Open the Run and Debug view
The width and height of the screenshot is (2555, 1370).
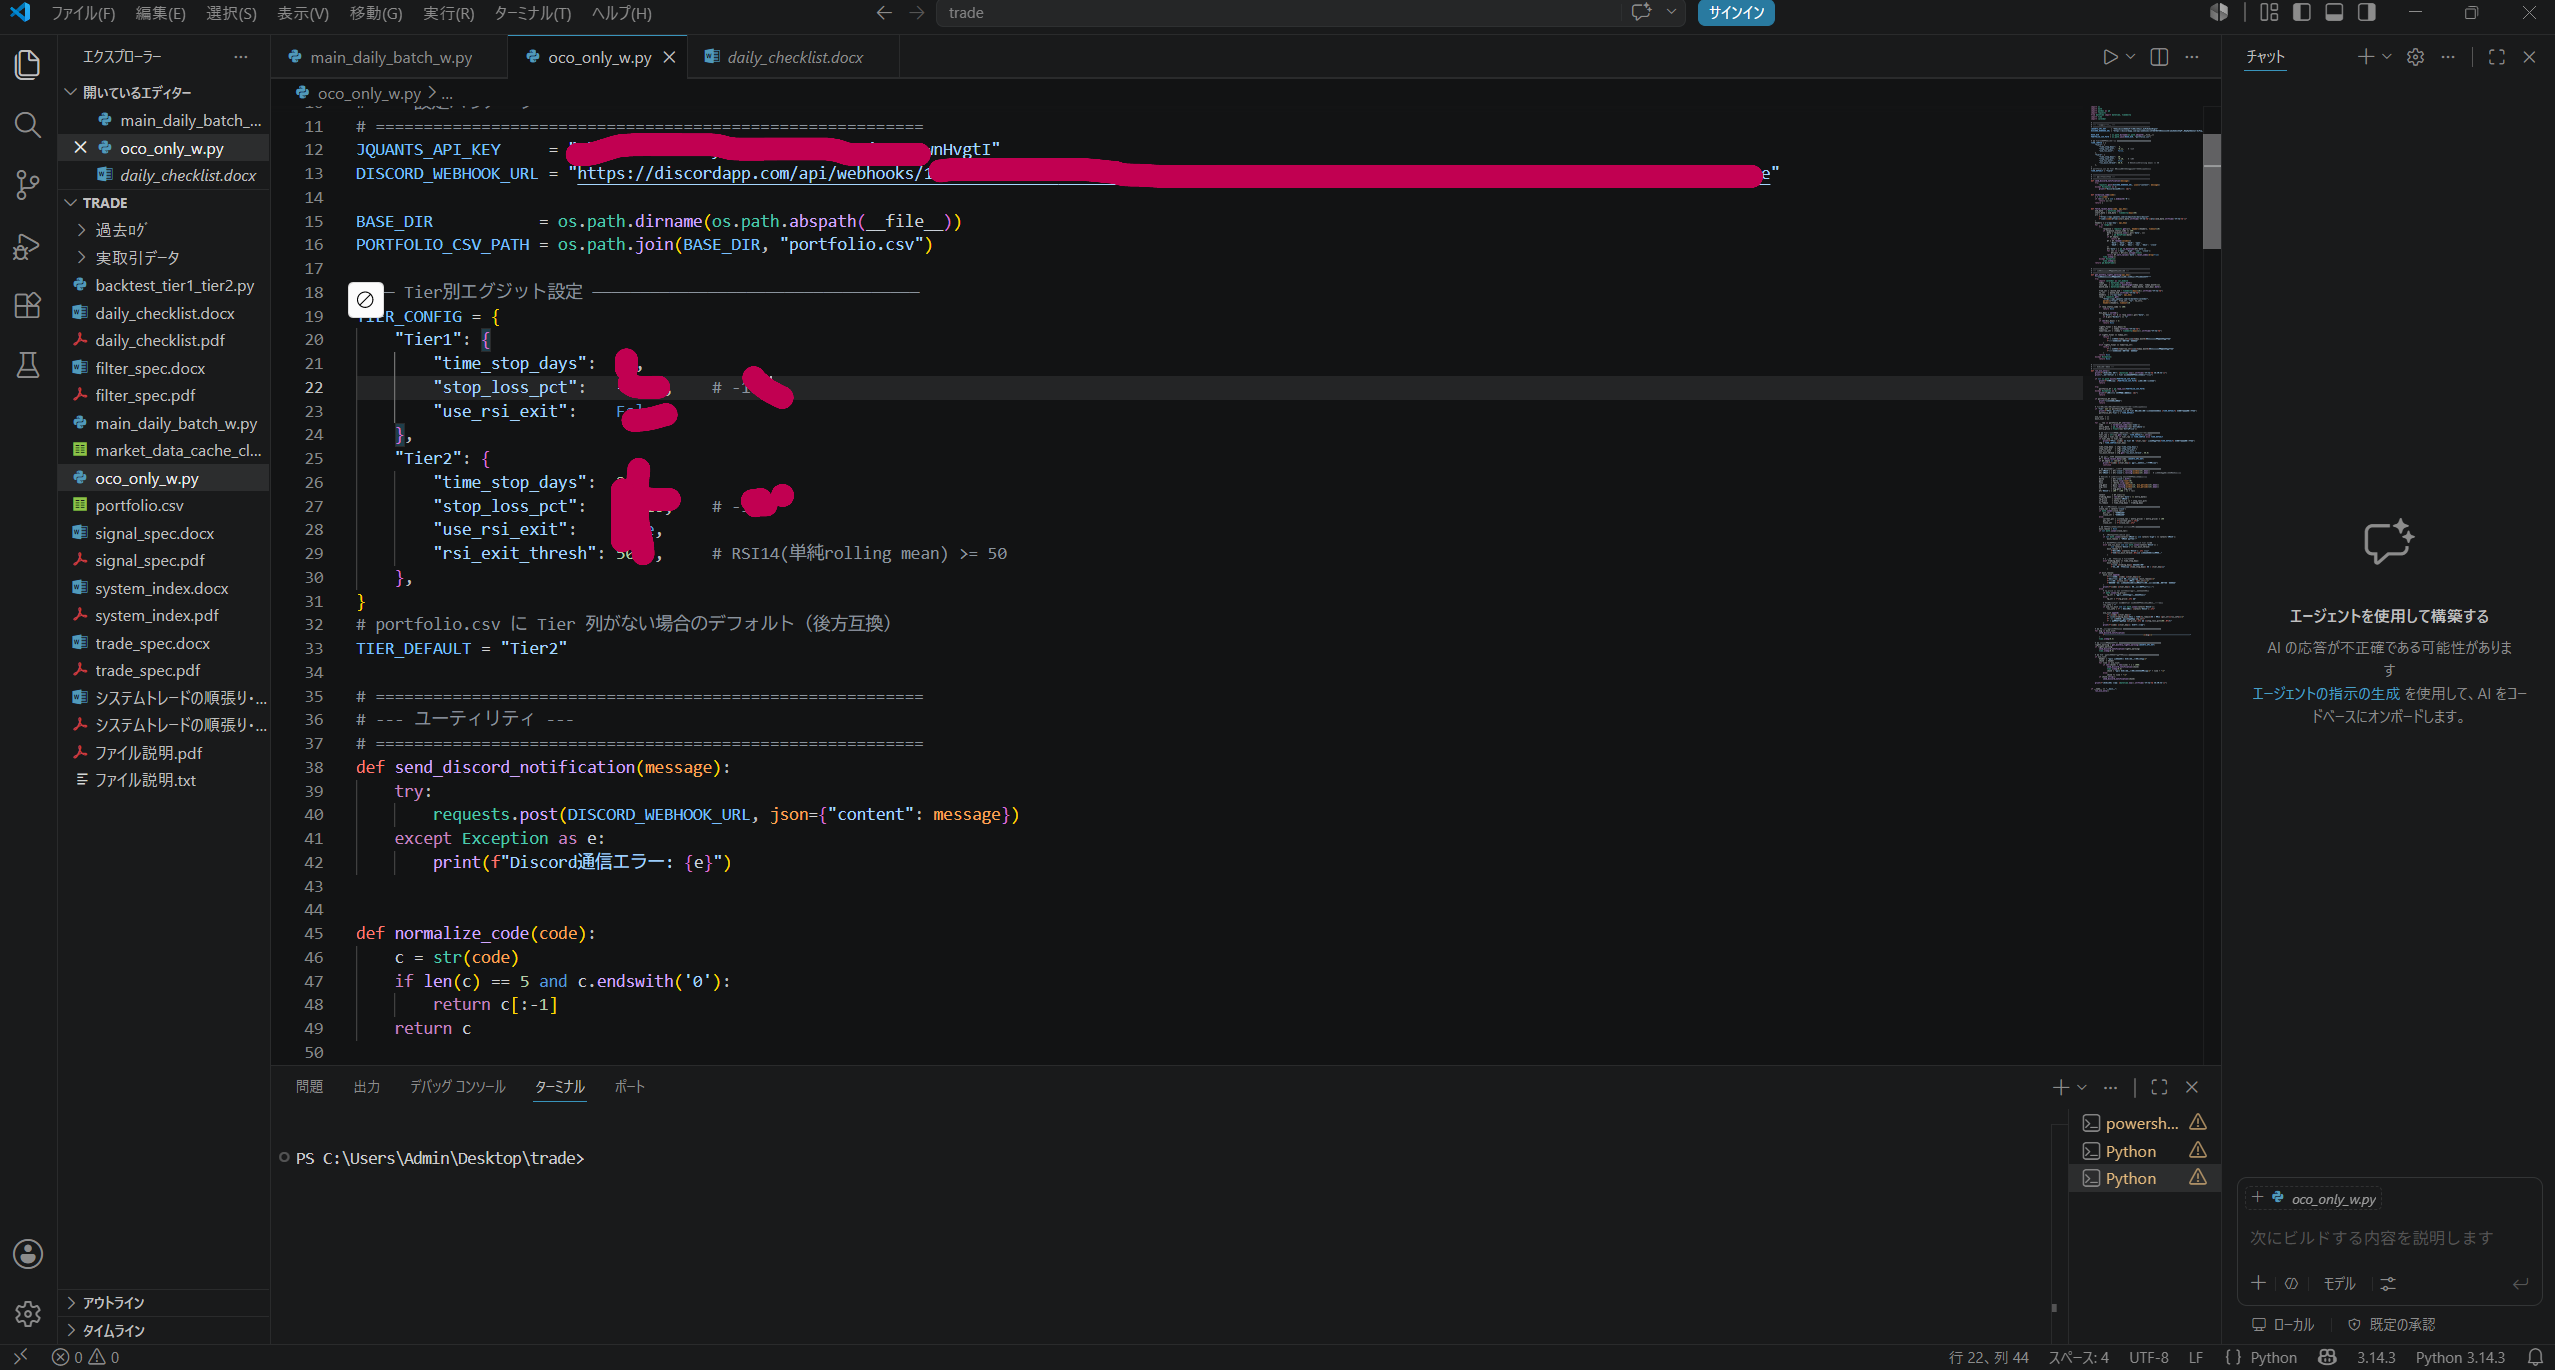(27, 246)
